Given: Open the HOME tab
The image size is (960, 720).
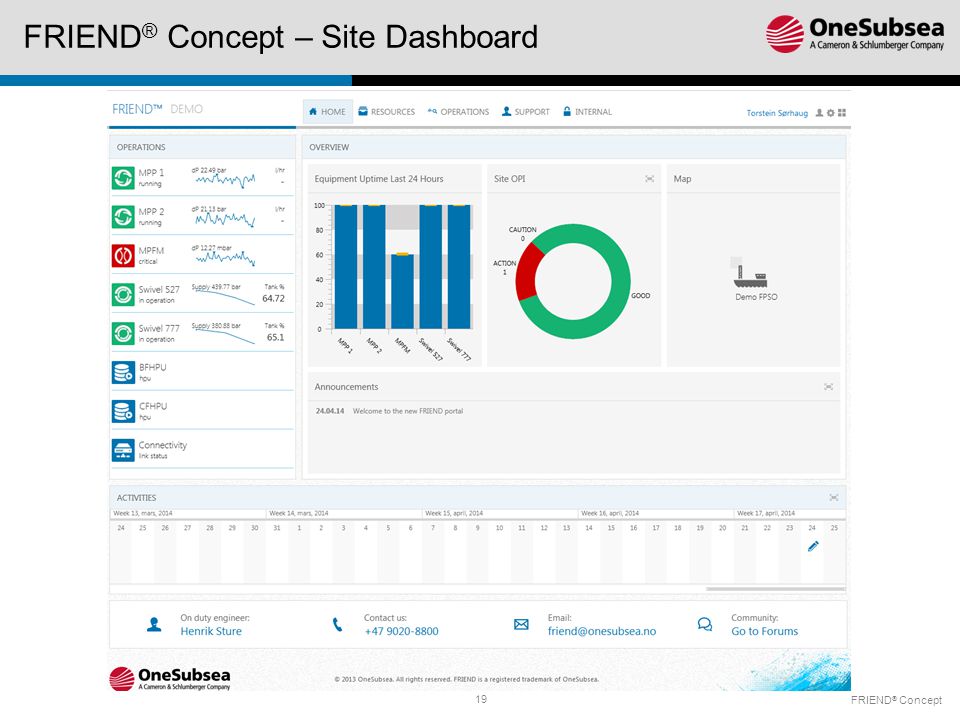Looking at the screenshot, I should click(328, 111).
